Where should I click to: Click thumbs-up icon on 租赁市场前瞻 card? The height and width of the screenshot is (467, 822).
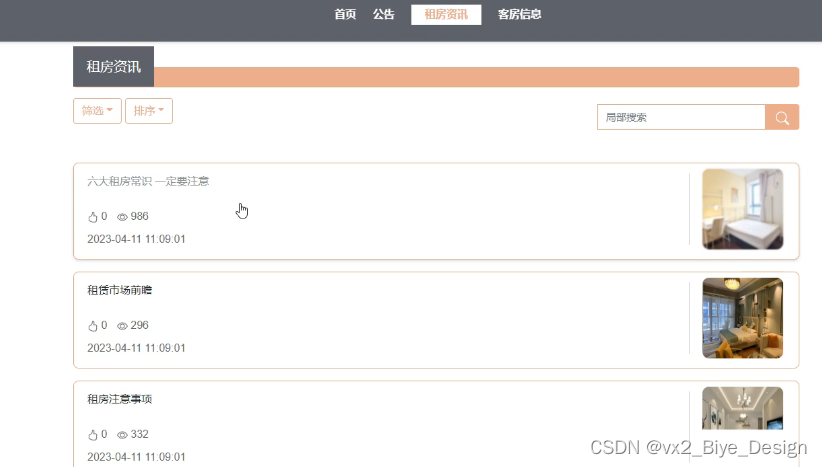pyautogui.click(x=93, y=325)
